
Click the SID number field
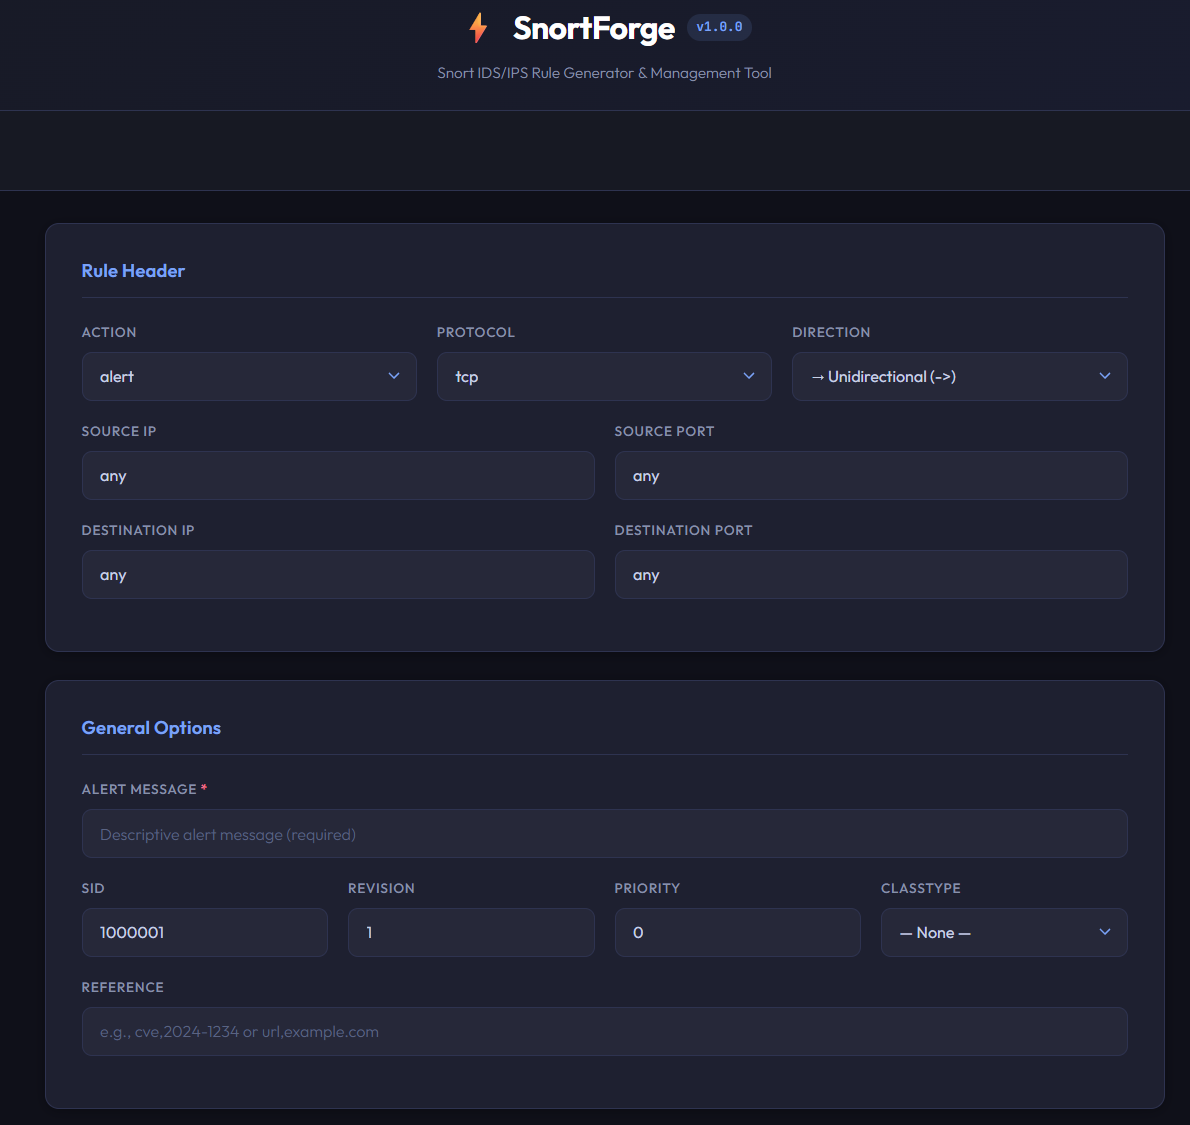(205, 933)
